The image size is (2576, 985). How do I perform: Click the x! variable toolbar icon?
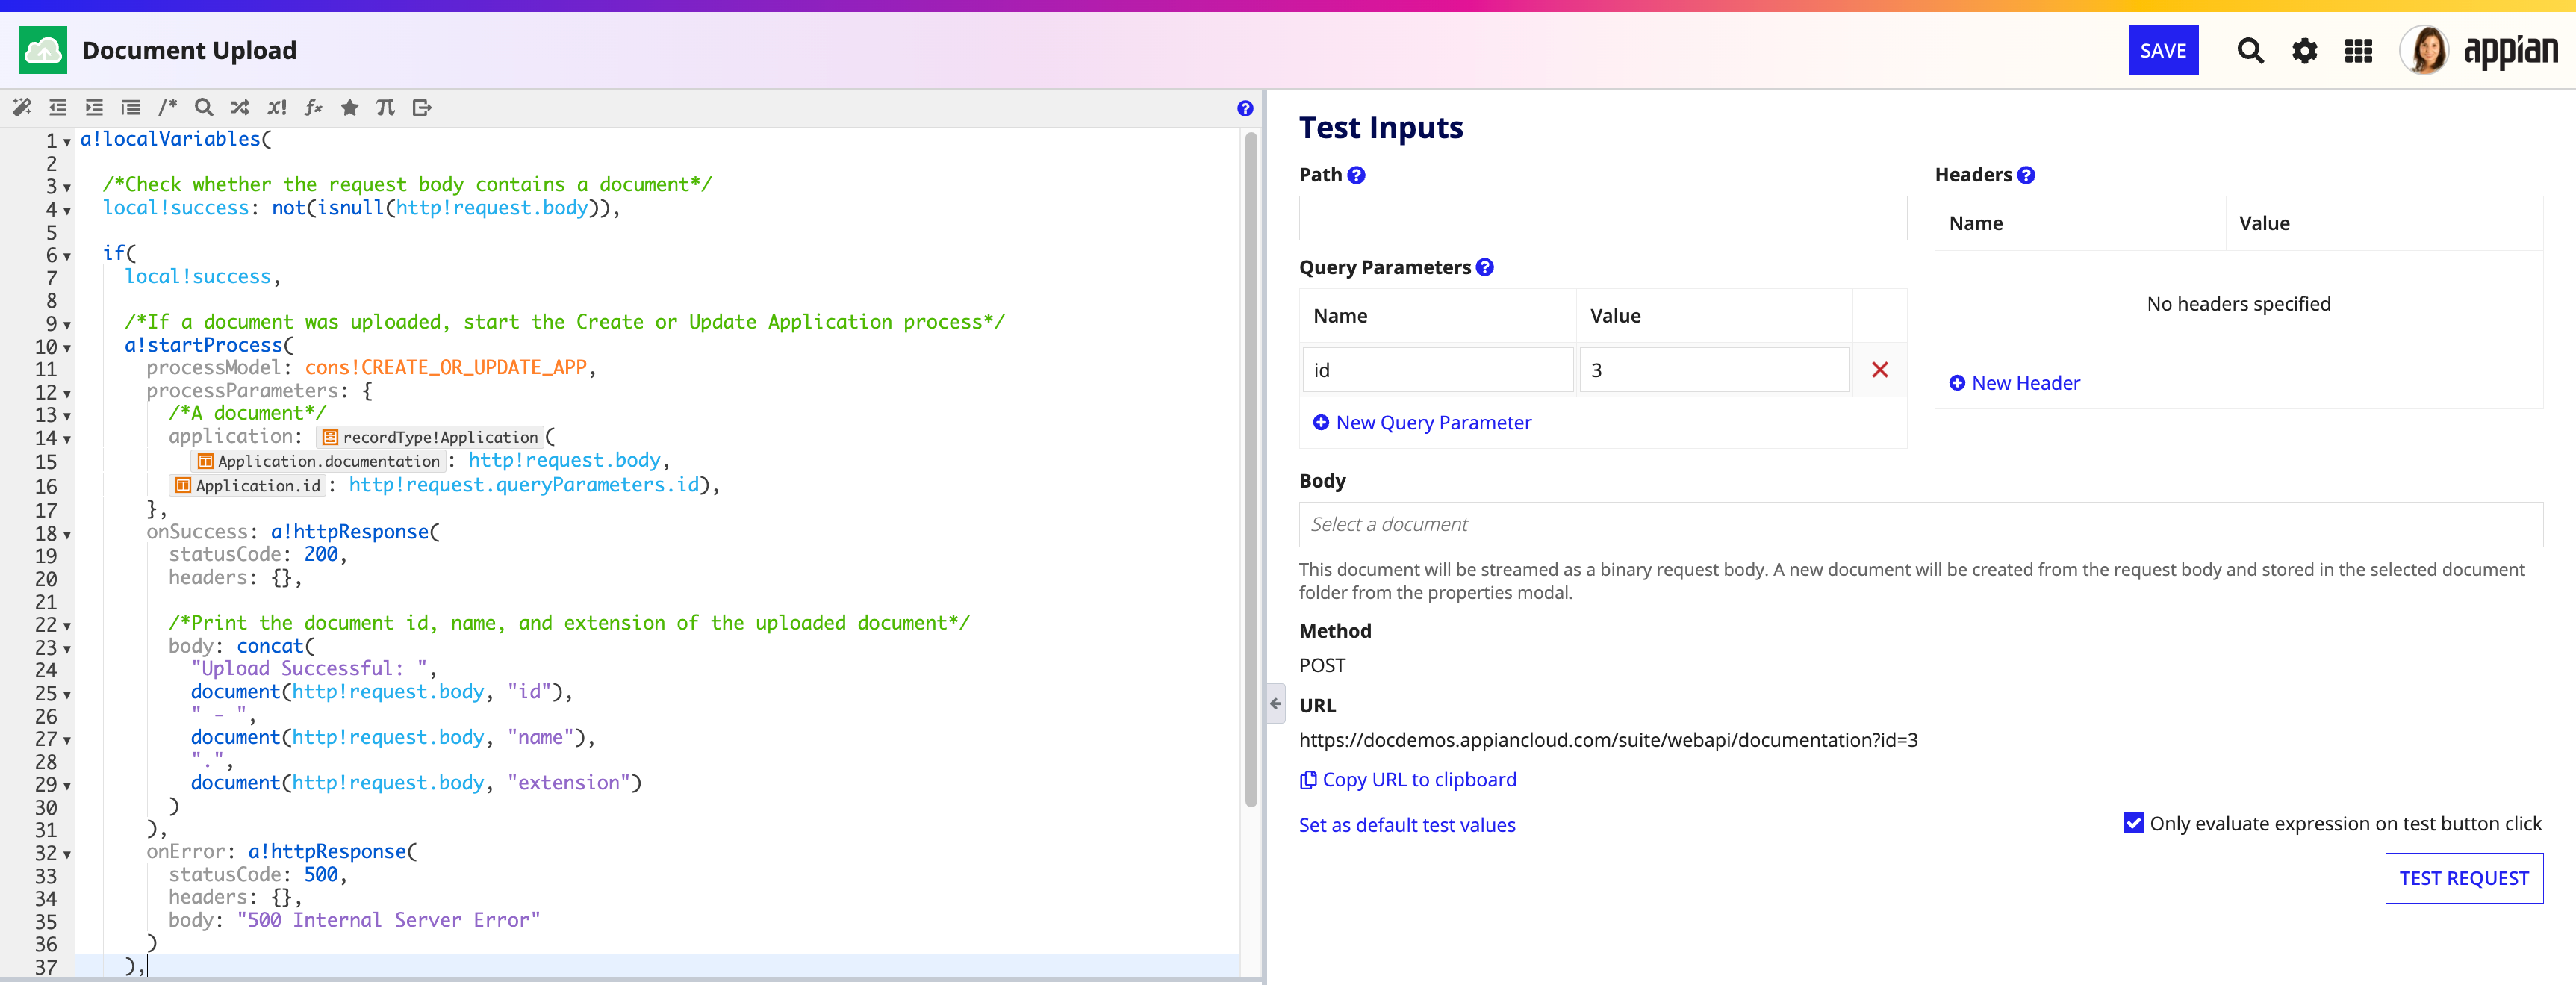pos(277,107)
